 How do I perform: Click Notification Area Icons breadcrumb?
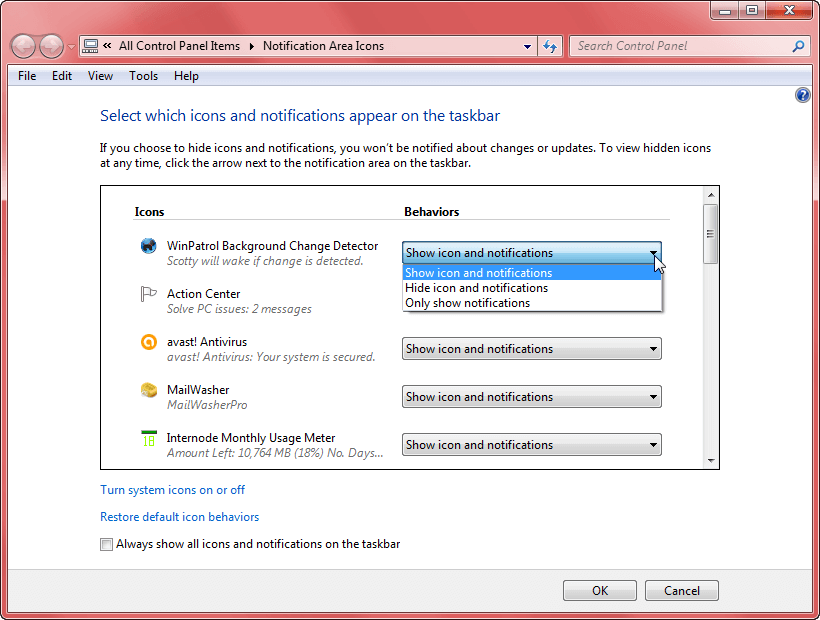coord(323,46)
